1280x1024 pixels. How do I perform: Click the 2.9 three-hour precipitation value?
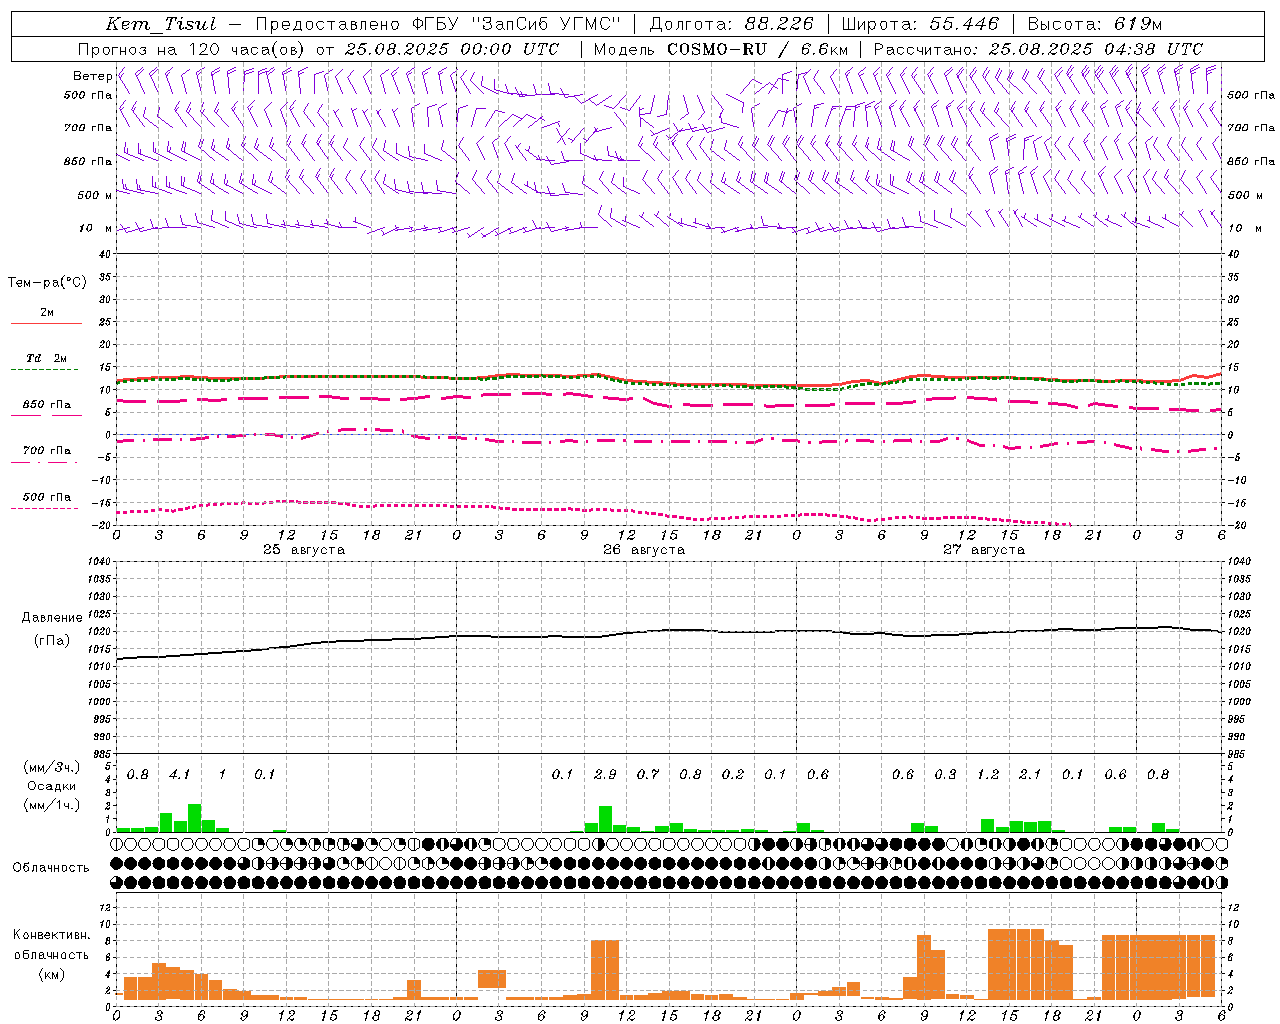point(605,774)
